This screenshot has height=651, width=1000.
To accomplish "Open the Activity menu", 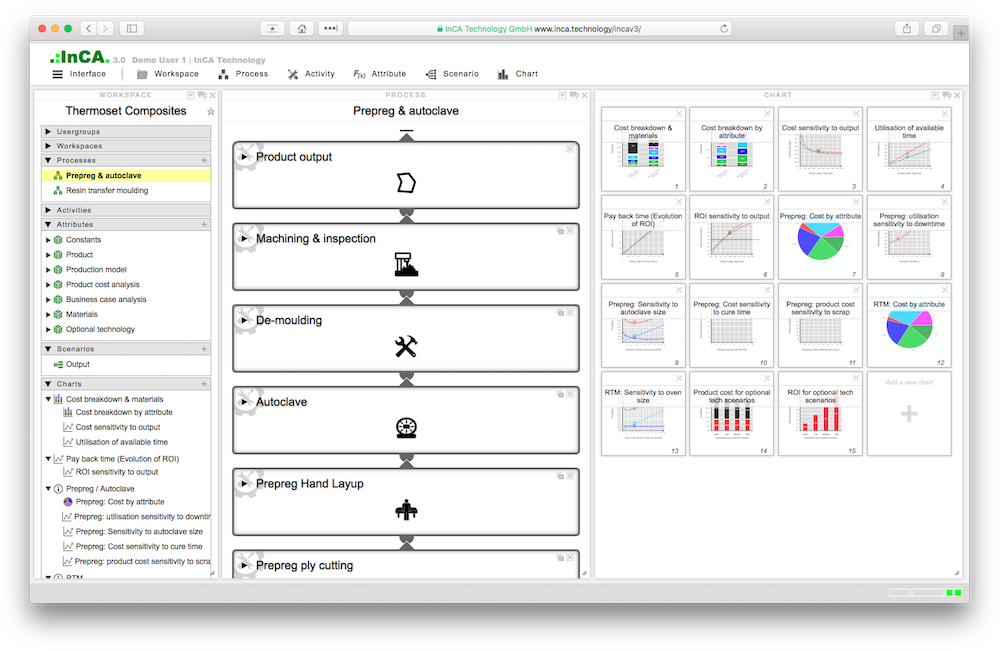I will [311, 74].
